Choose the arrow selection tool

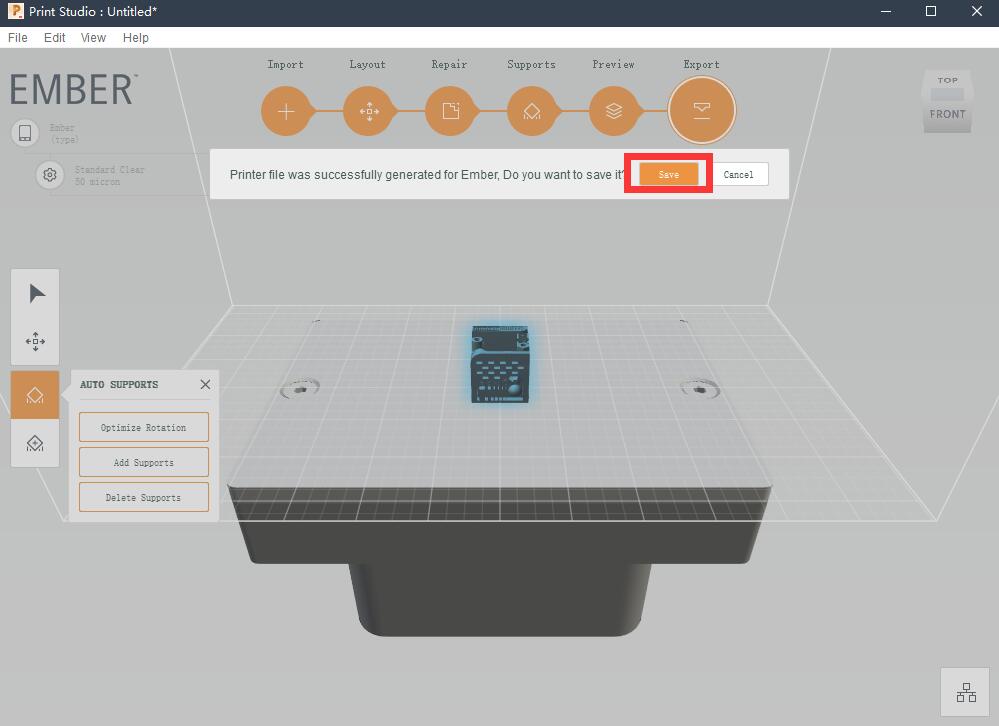(36, 293)
